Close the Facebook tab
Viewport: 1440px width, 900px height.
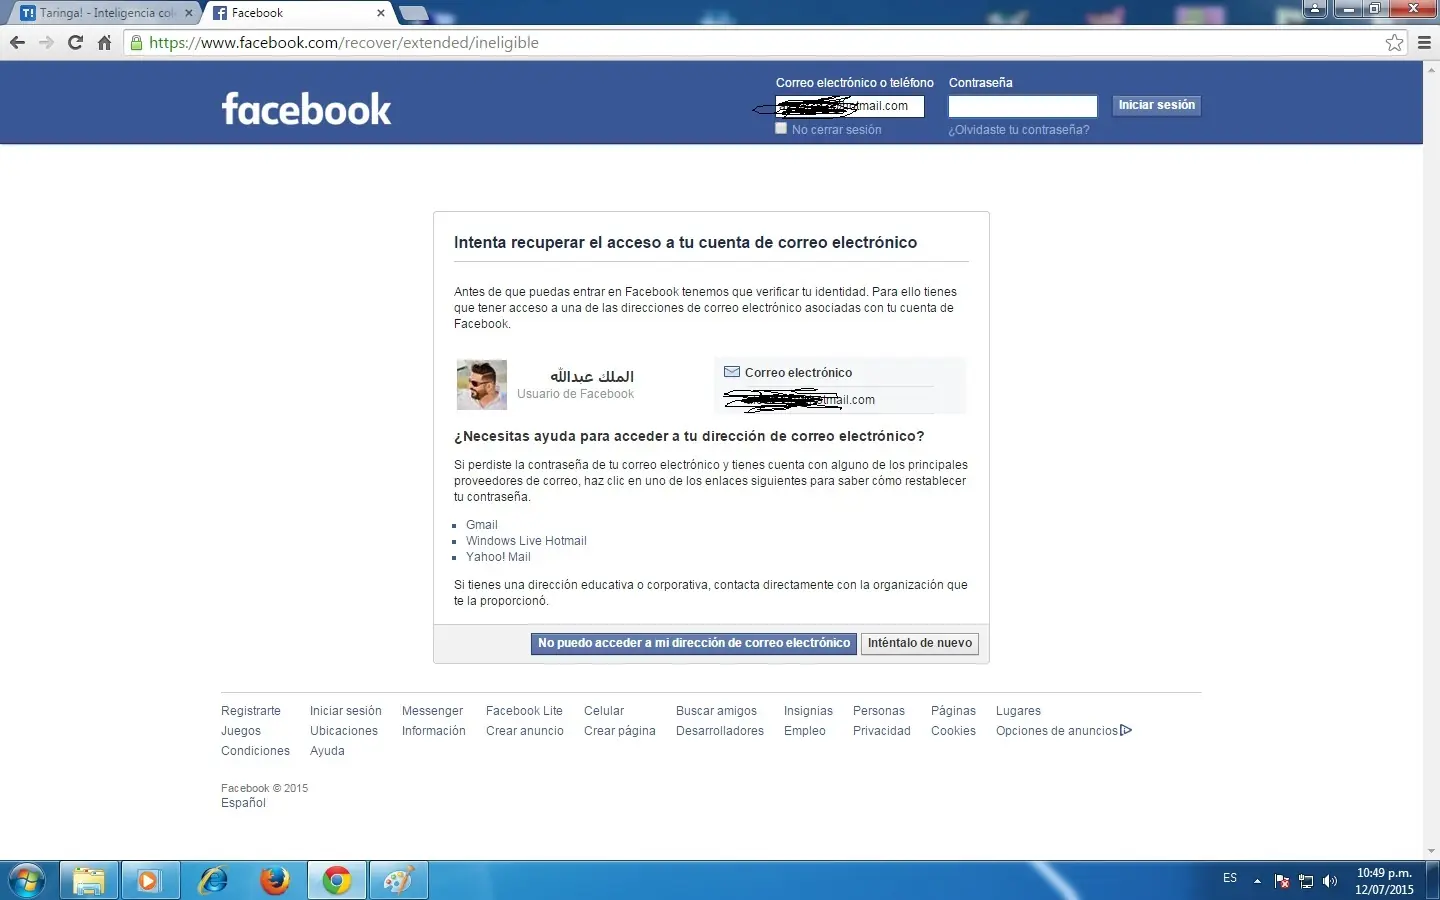381,13
